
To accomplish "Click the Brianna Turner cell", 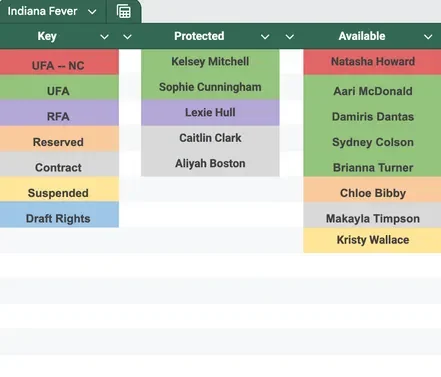I will (372, 164).
